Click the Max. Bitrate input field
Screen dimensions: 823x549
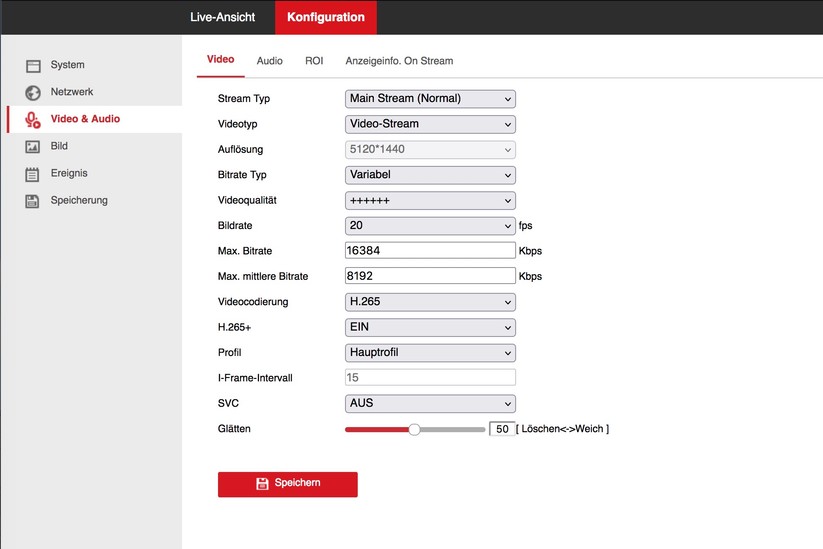430,251
